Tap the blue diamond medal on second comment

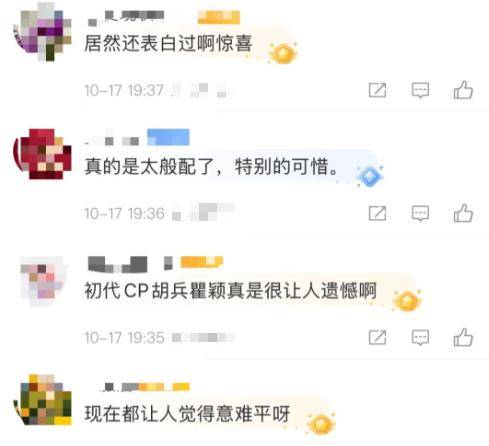(370, 175)
